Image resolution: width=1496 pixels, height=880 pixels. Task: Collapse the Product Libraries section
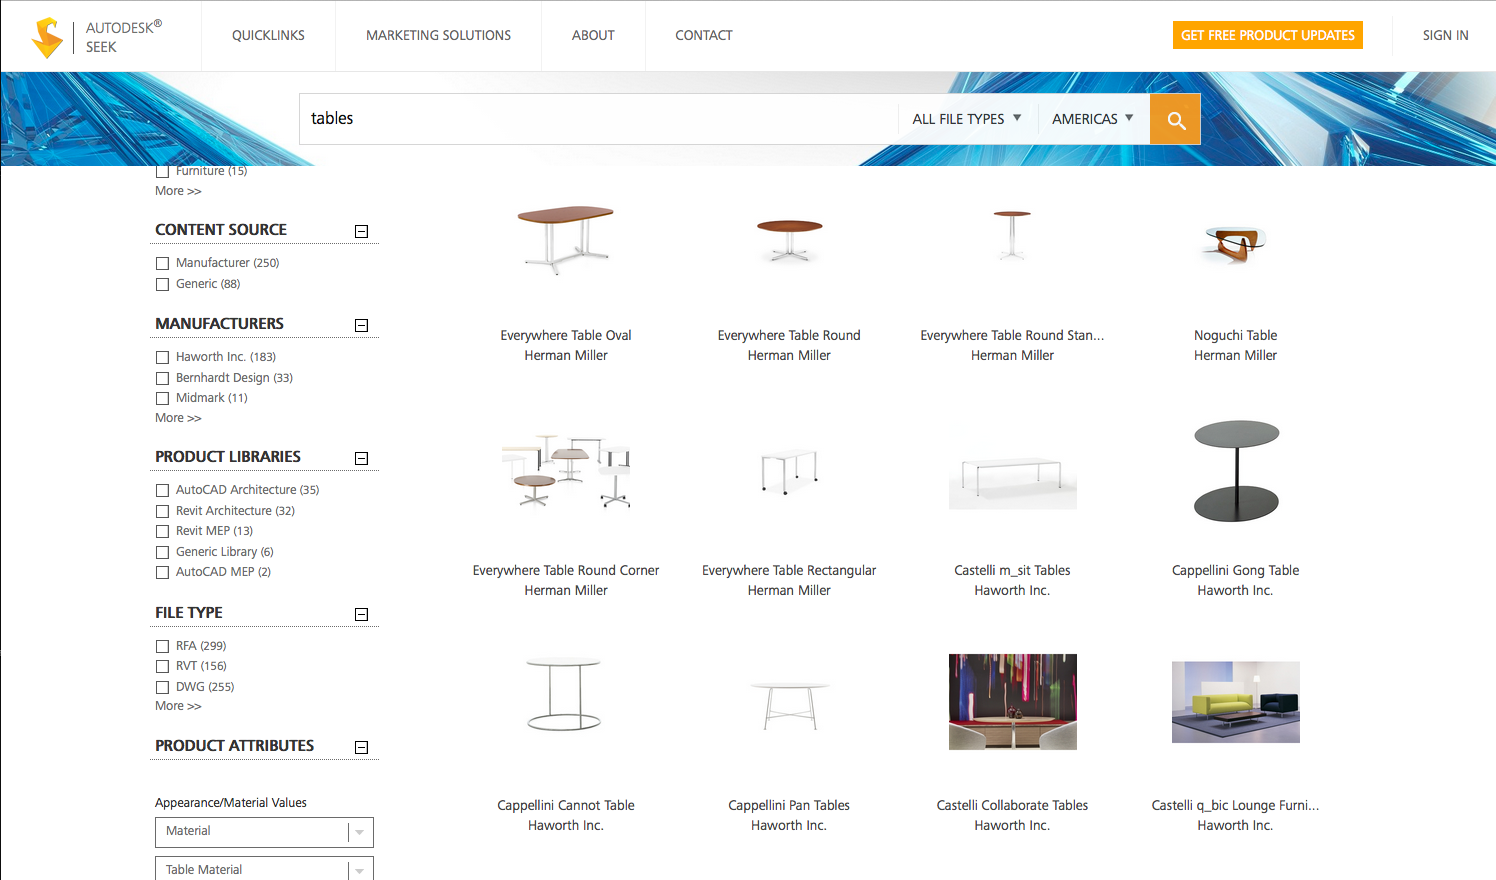361,457
